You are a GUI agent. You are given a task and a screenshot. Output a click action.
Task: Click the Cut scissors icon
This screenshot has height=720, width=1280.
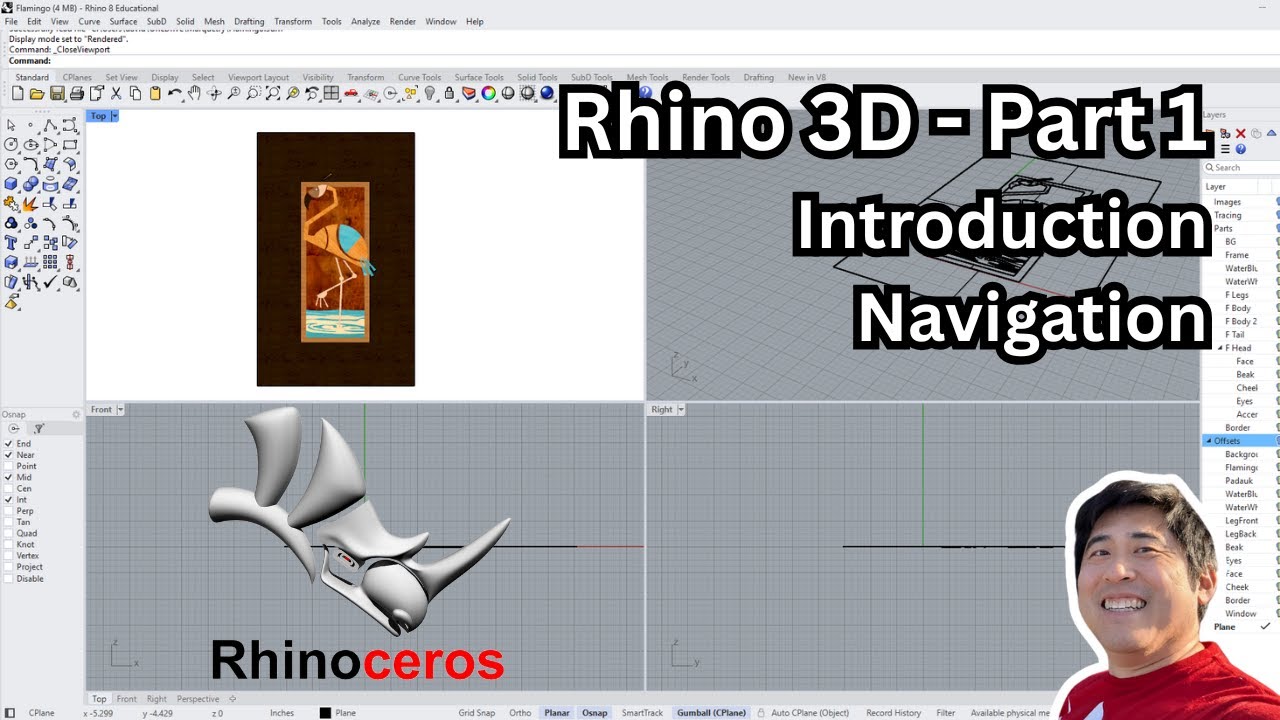(x=116, y=93)
